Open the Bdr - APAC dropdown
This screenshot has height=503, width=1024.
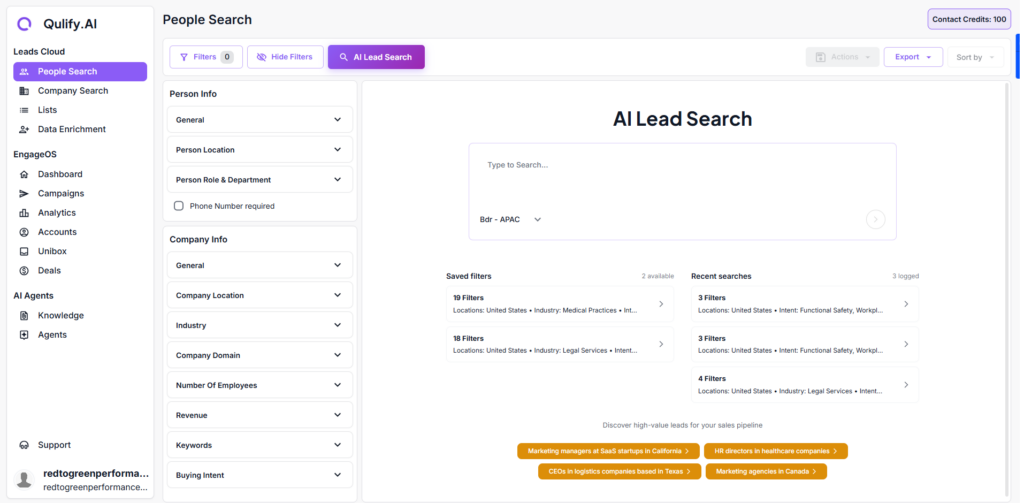(511, 219)
